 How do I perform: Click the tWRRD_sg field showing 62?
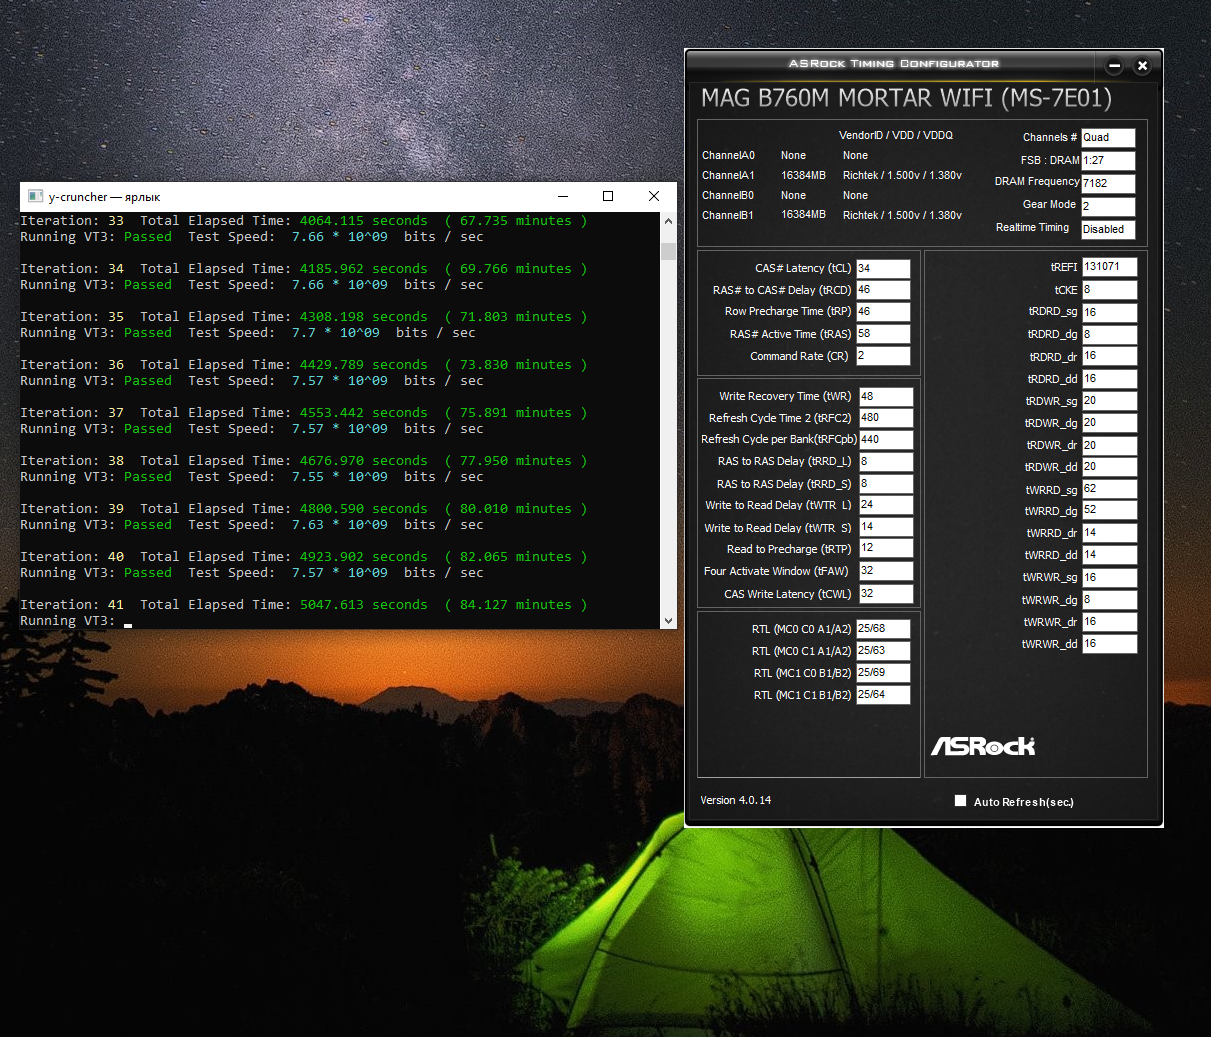point(1109,489)
